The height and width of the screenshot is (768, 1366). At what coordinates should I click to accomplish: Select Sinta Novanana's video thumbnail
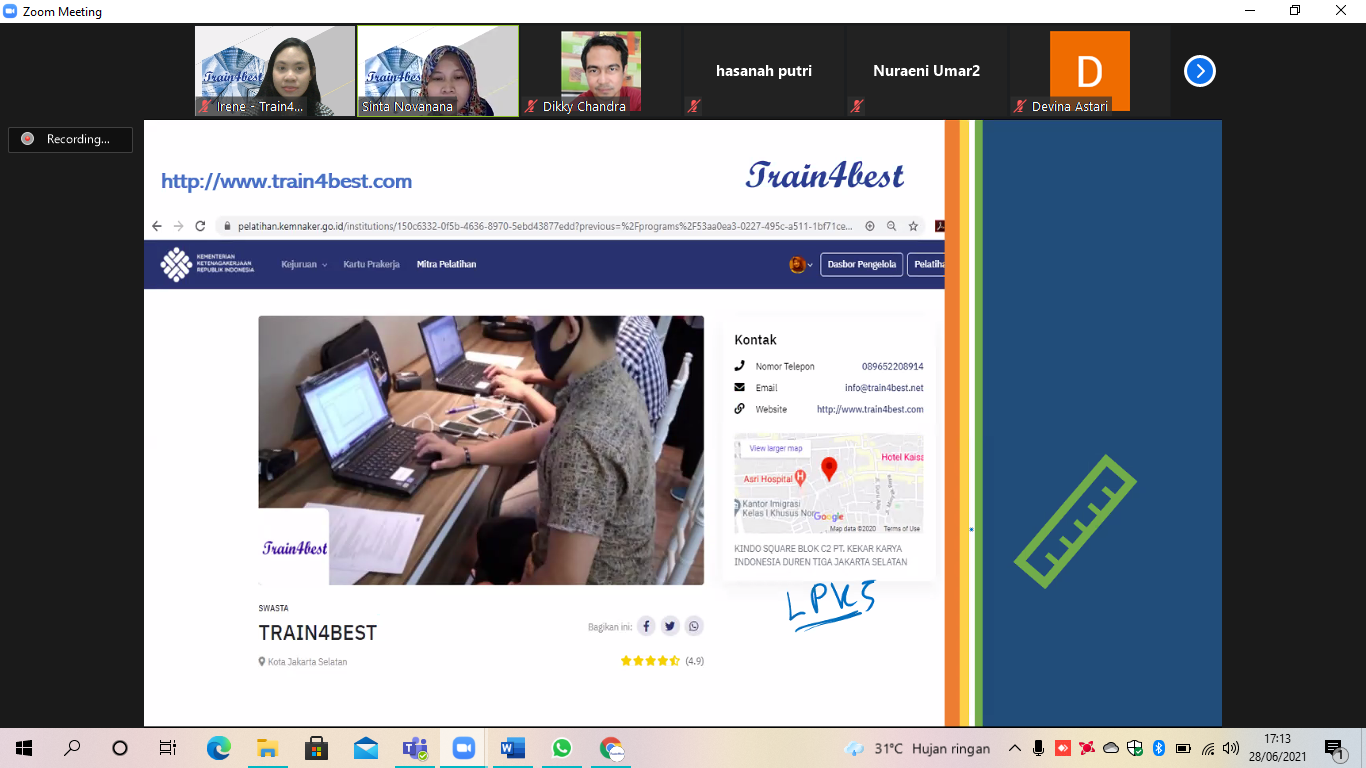[x=437, y=70]
